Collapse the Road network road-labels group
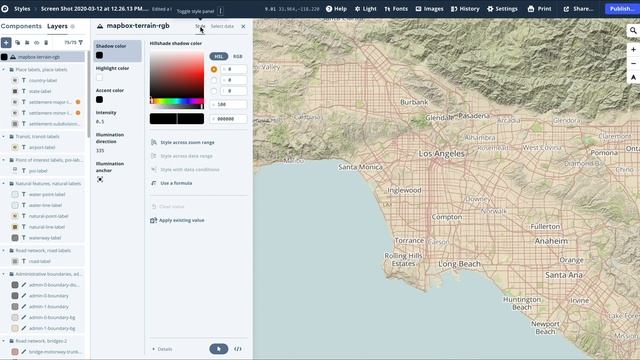This screenshot has width=640, height=360. click(4, 251)
